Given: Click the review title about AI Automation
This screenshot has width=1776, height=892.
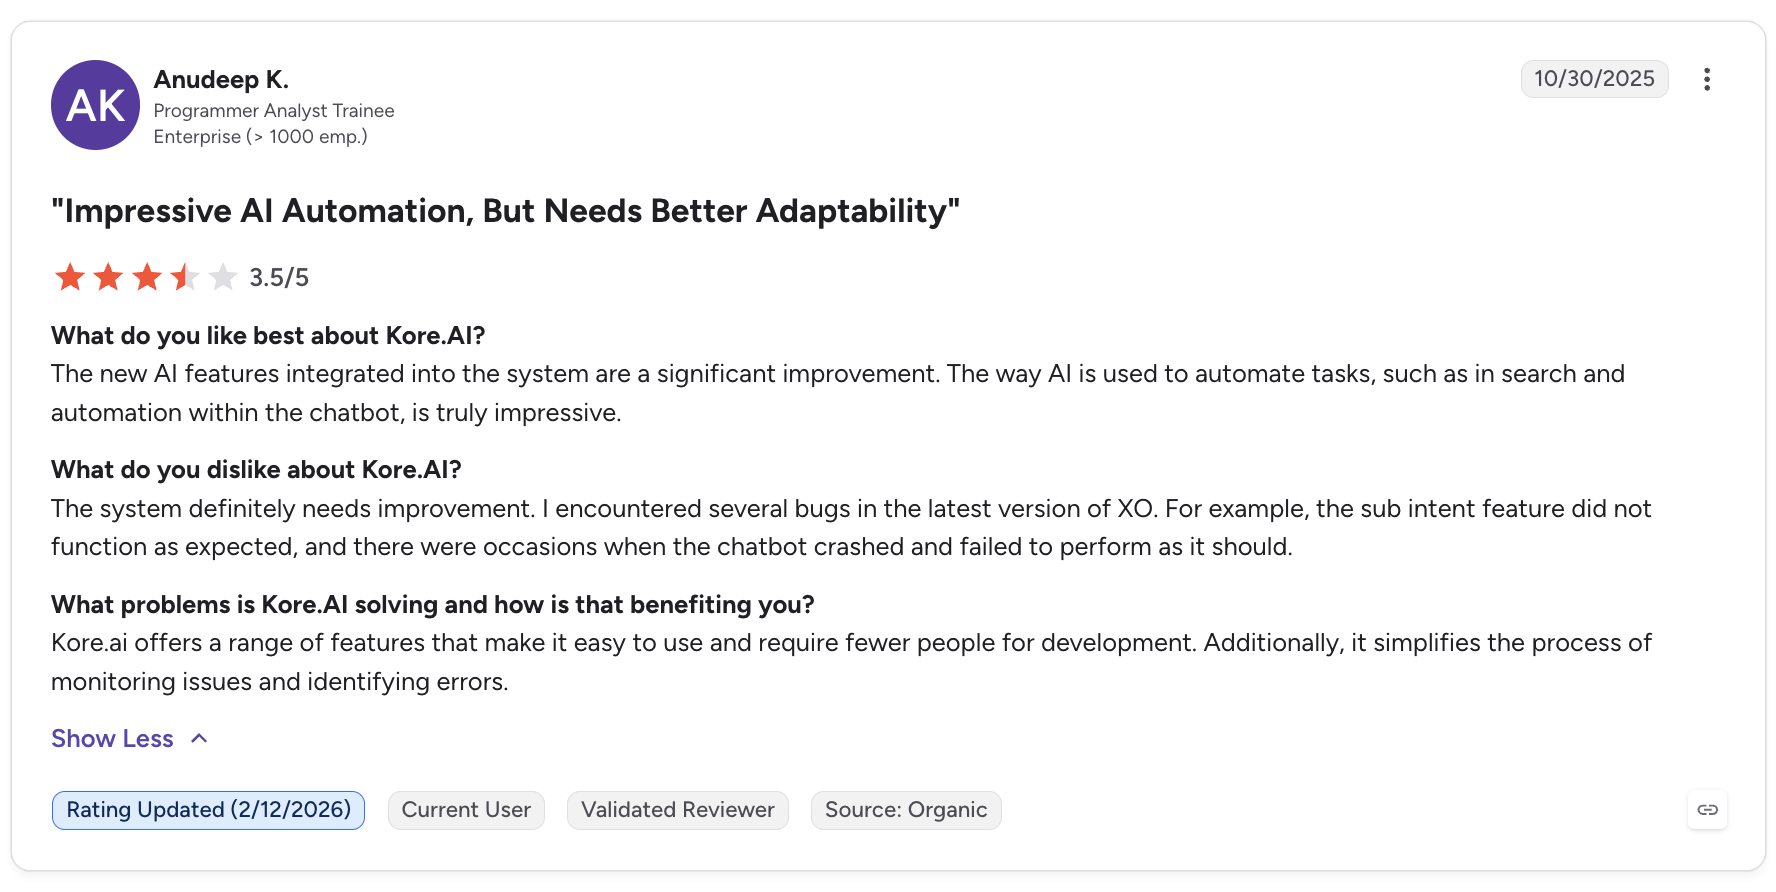Looking at the screenshot, I should 505,211.
